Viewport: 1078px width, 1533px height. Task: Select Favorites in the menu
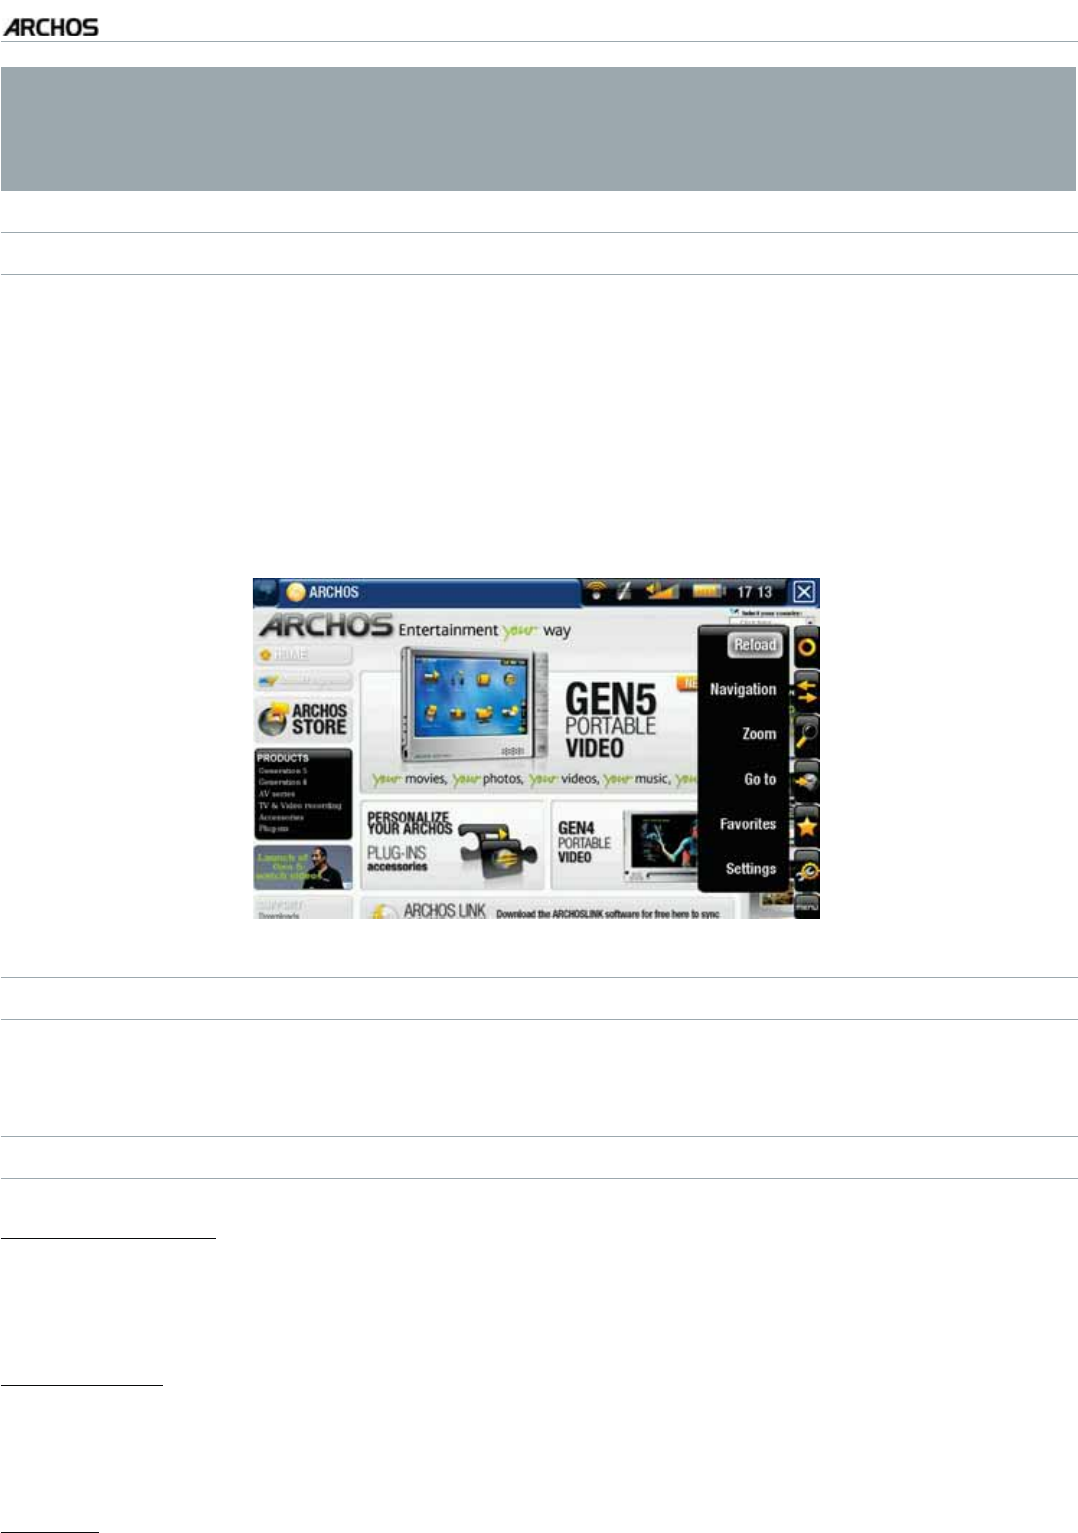pyautogui.click(x=748, y=824)
